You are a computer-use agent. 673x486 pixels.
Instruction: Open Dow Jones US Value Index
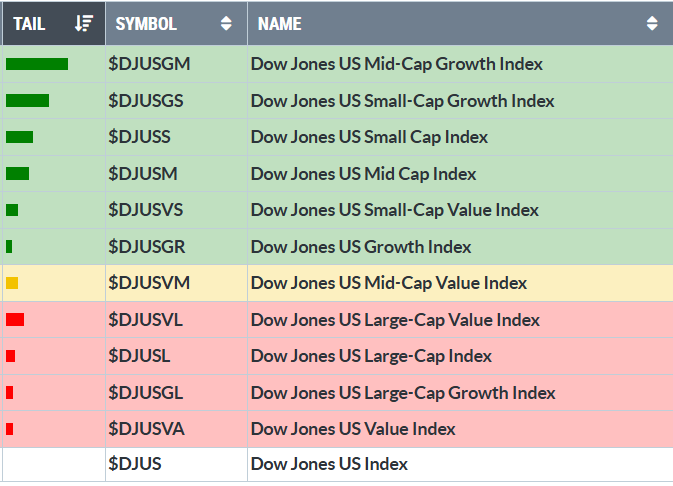point(353,429)
